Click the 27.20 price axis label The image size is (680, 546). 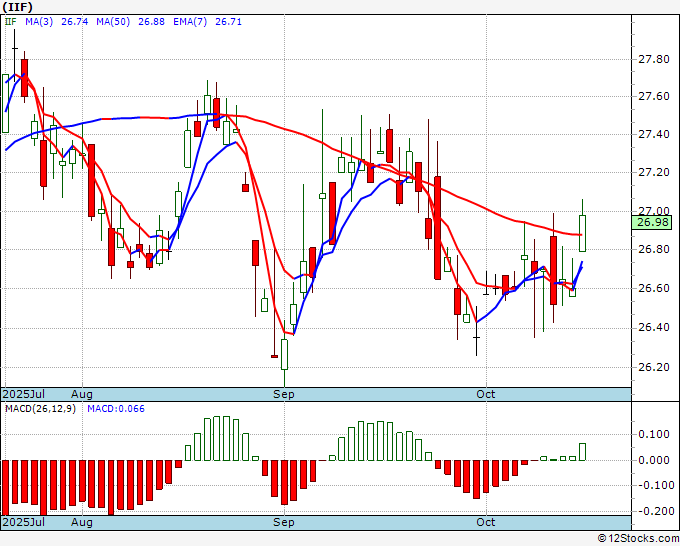click(654, 173)
